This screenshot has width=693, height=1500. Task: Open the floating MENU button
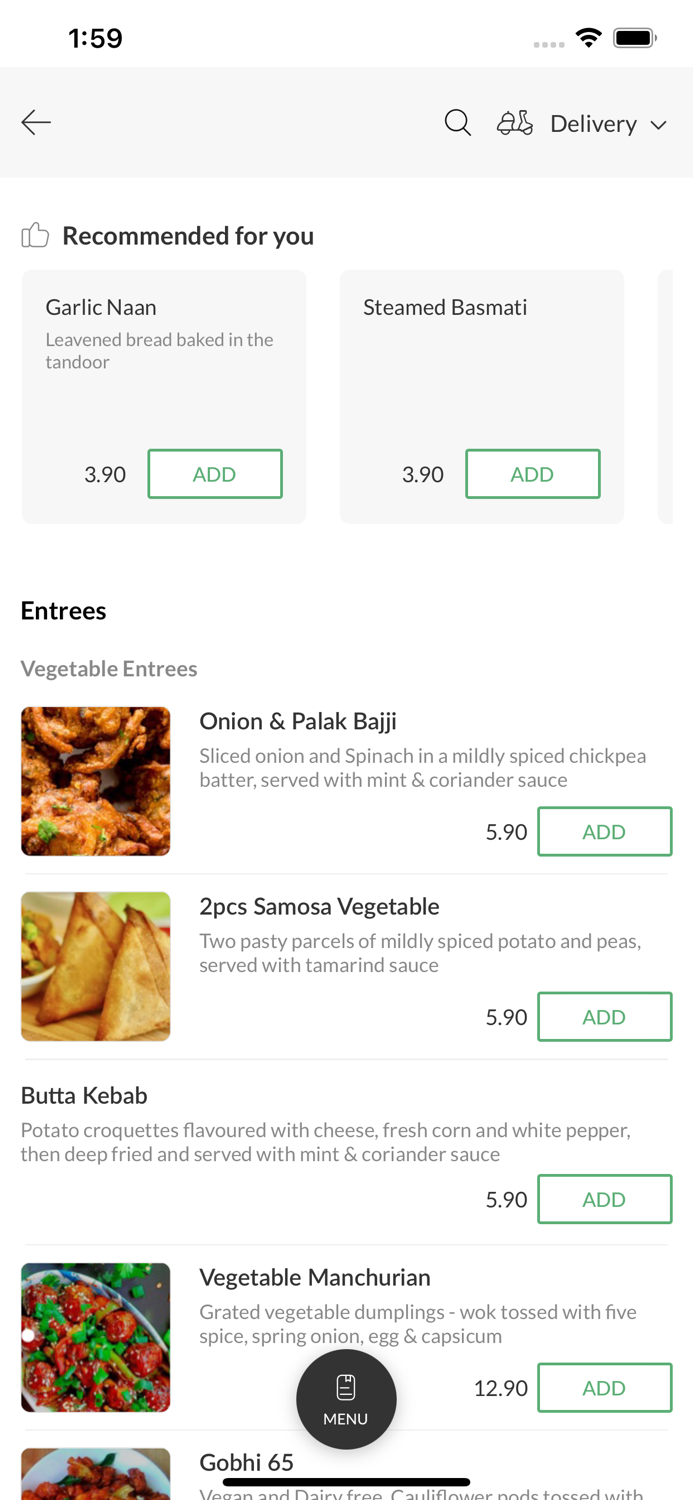346,1399
